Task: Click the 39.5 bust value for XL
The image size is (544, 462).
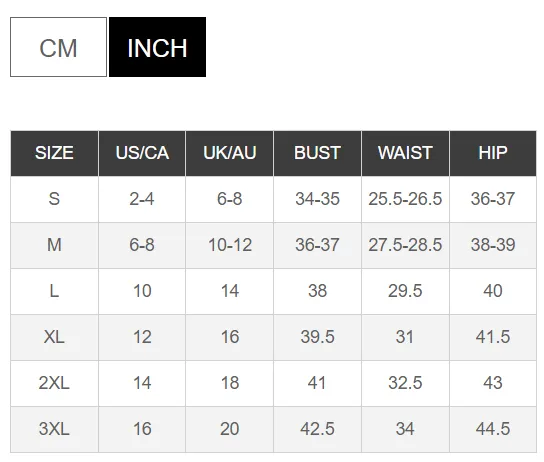Action: pos(317,337)
